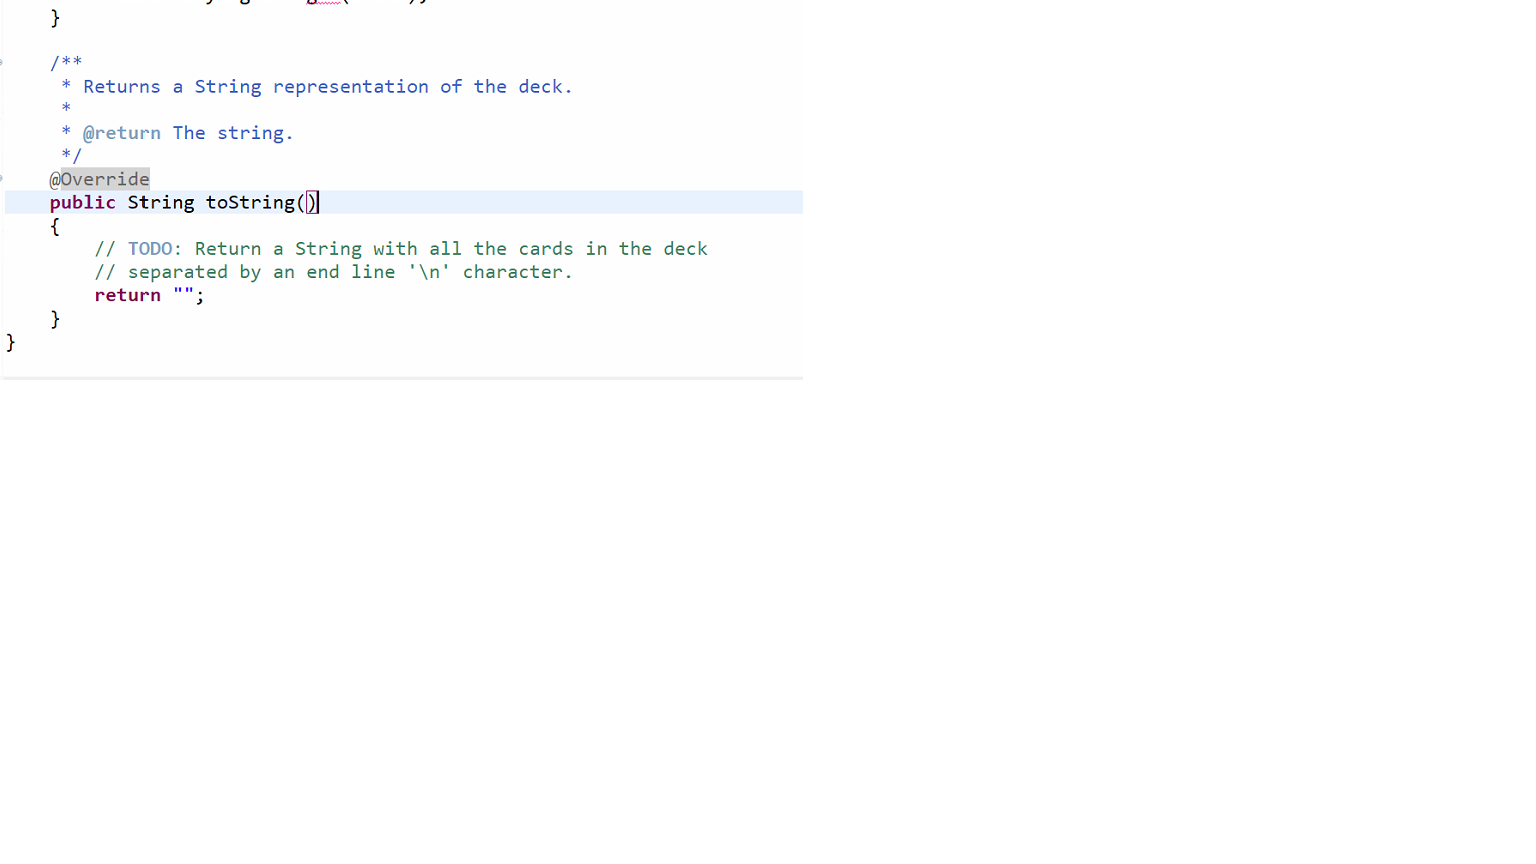Click the class's final closing brace
1536x864 pixels.
click(x=11, y=342)
